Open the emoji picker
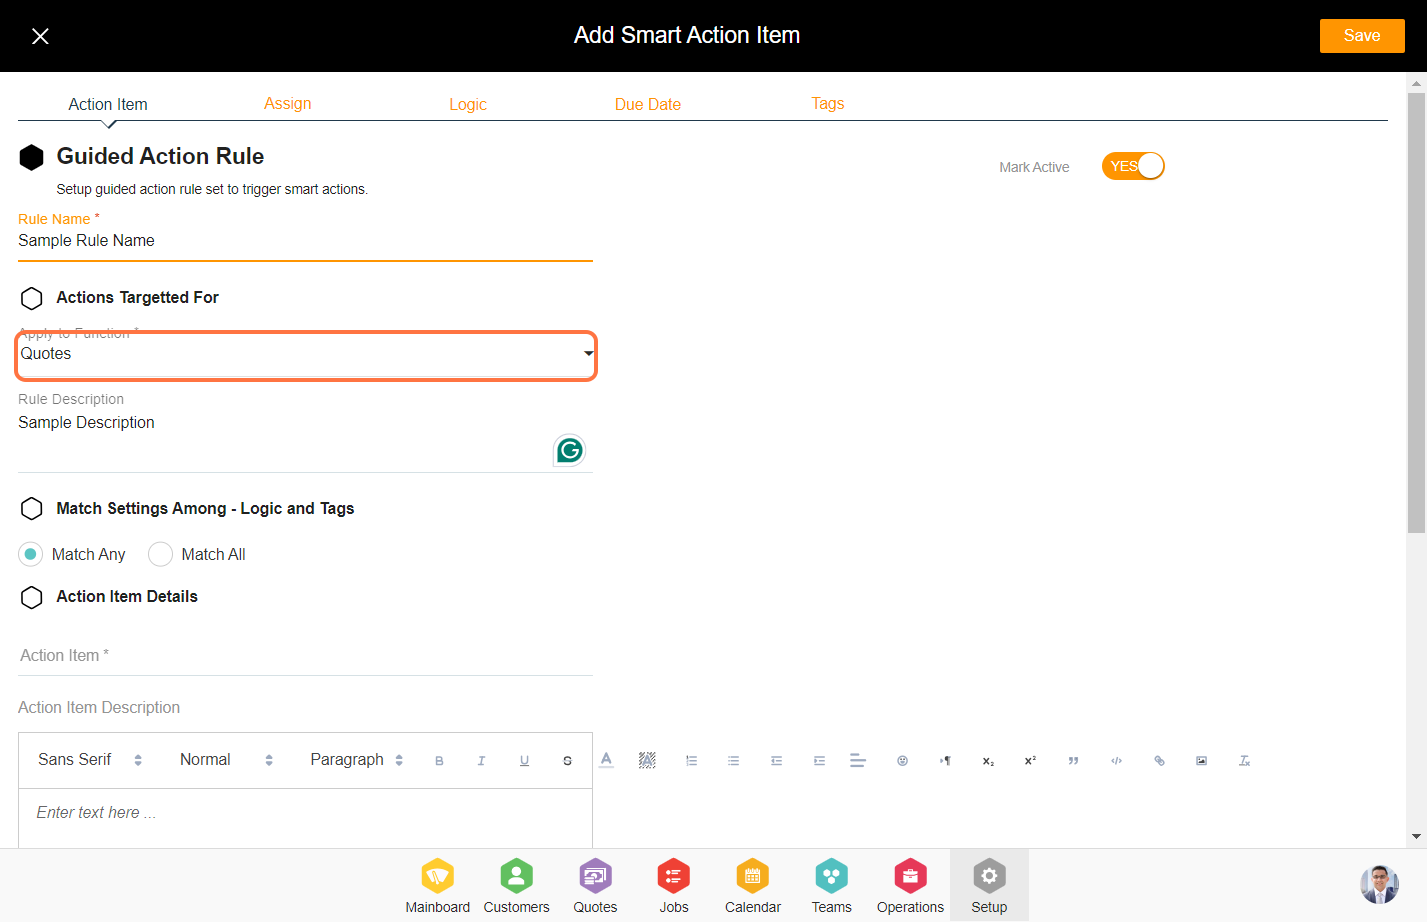Screen dimensions: 1427x922 point(902,761)
